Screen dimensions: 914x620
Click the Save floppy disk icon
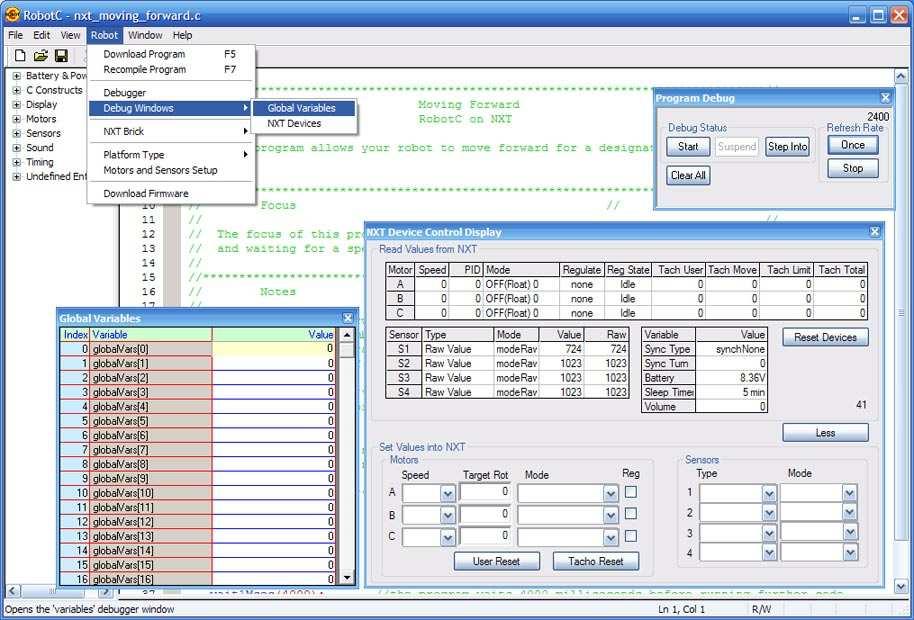pyautogui.click(x=61, y=56)
